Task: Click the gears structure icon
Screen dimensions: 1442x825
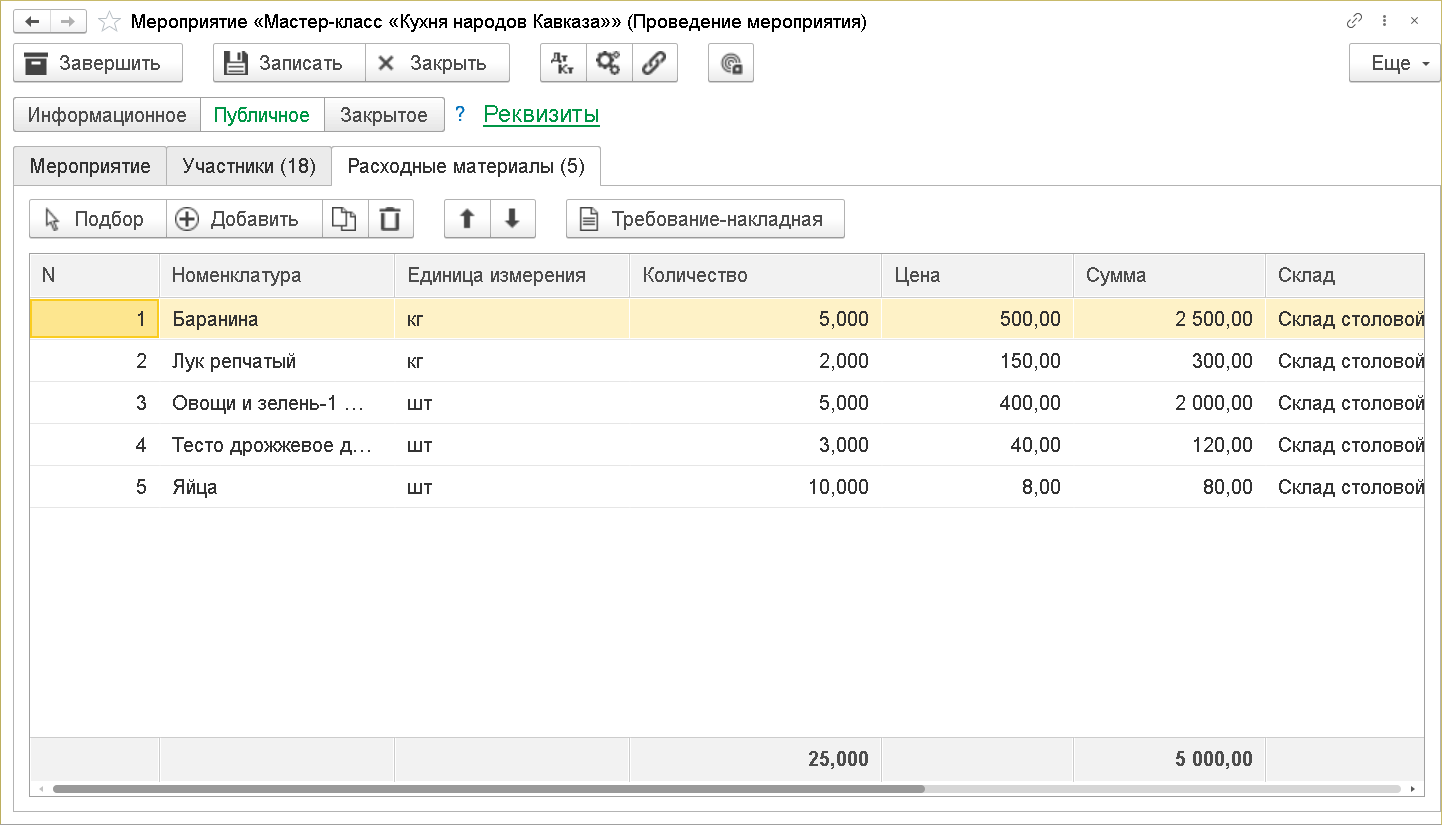Action: [x=608, y=63]
